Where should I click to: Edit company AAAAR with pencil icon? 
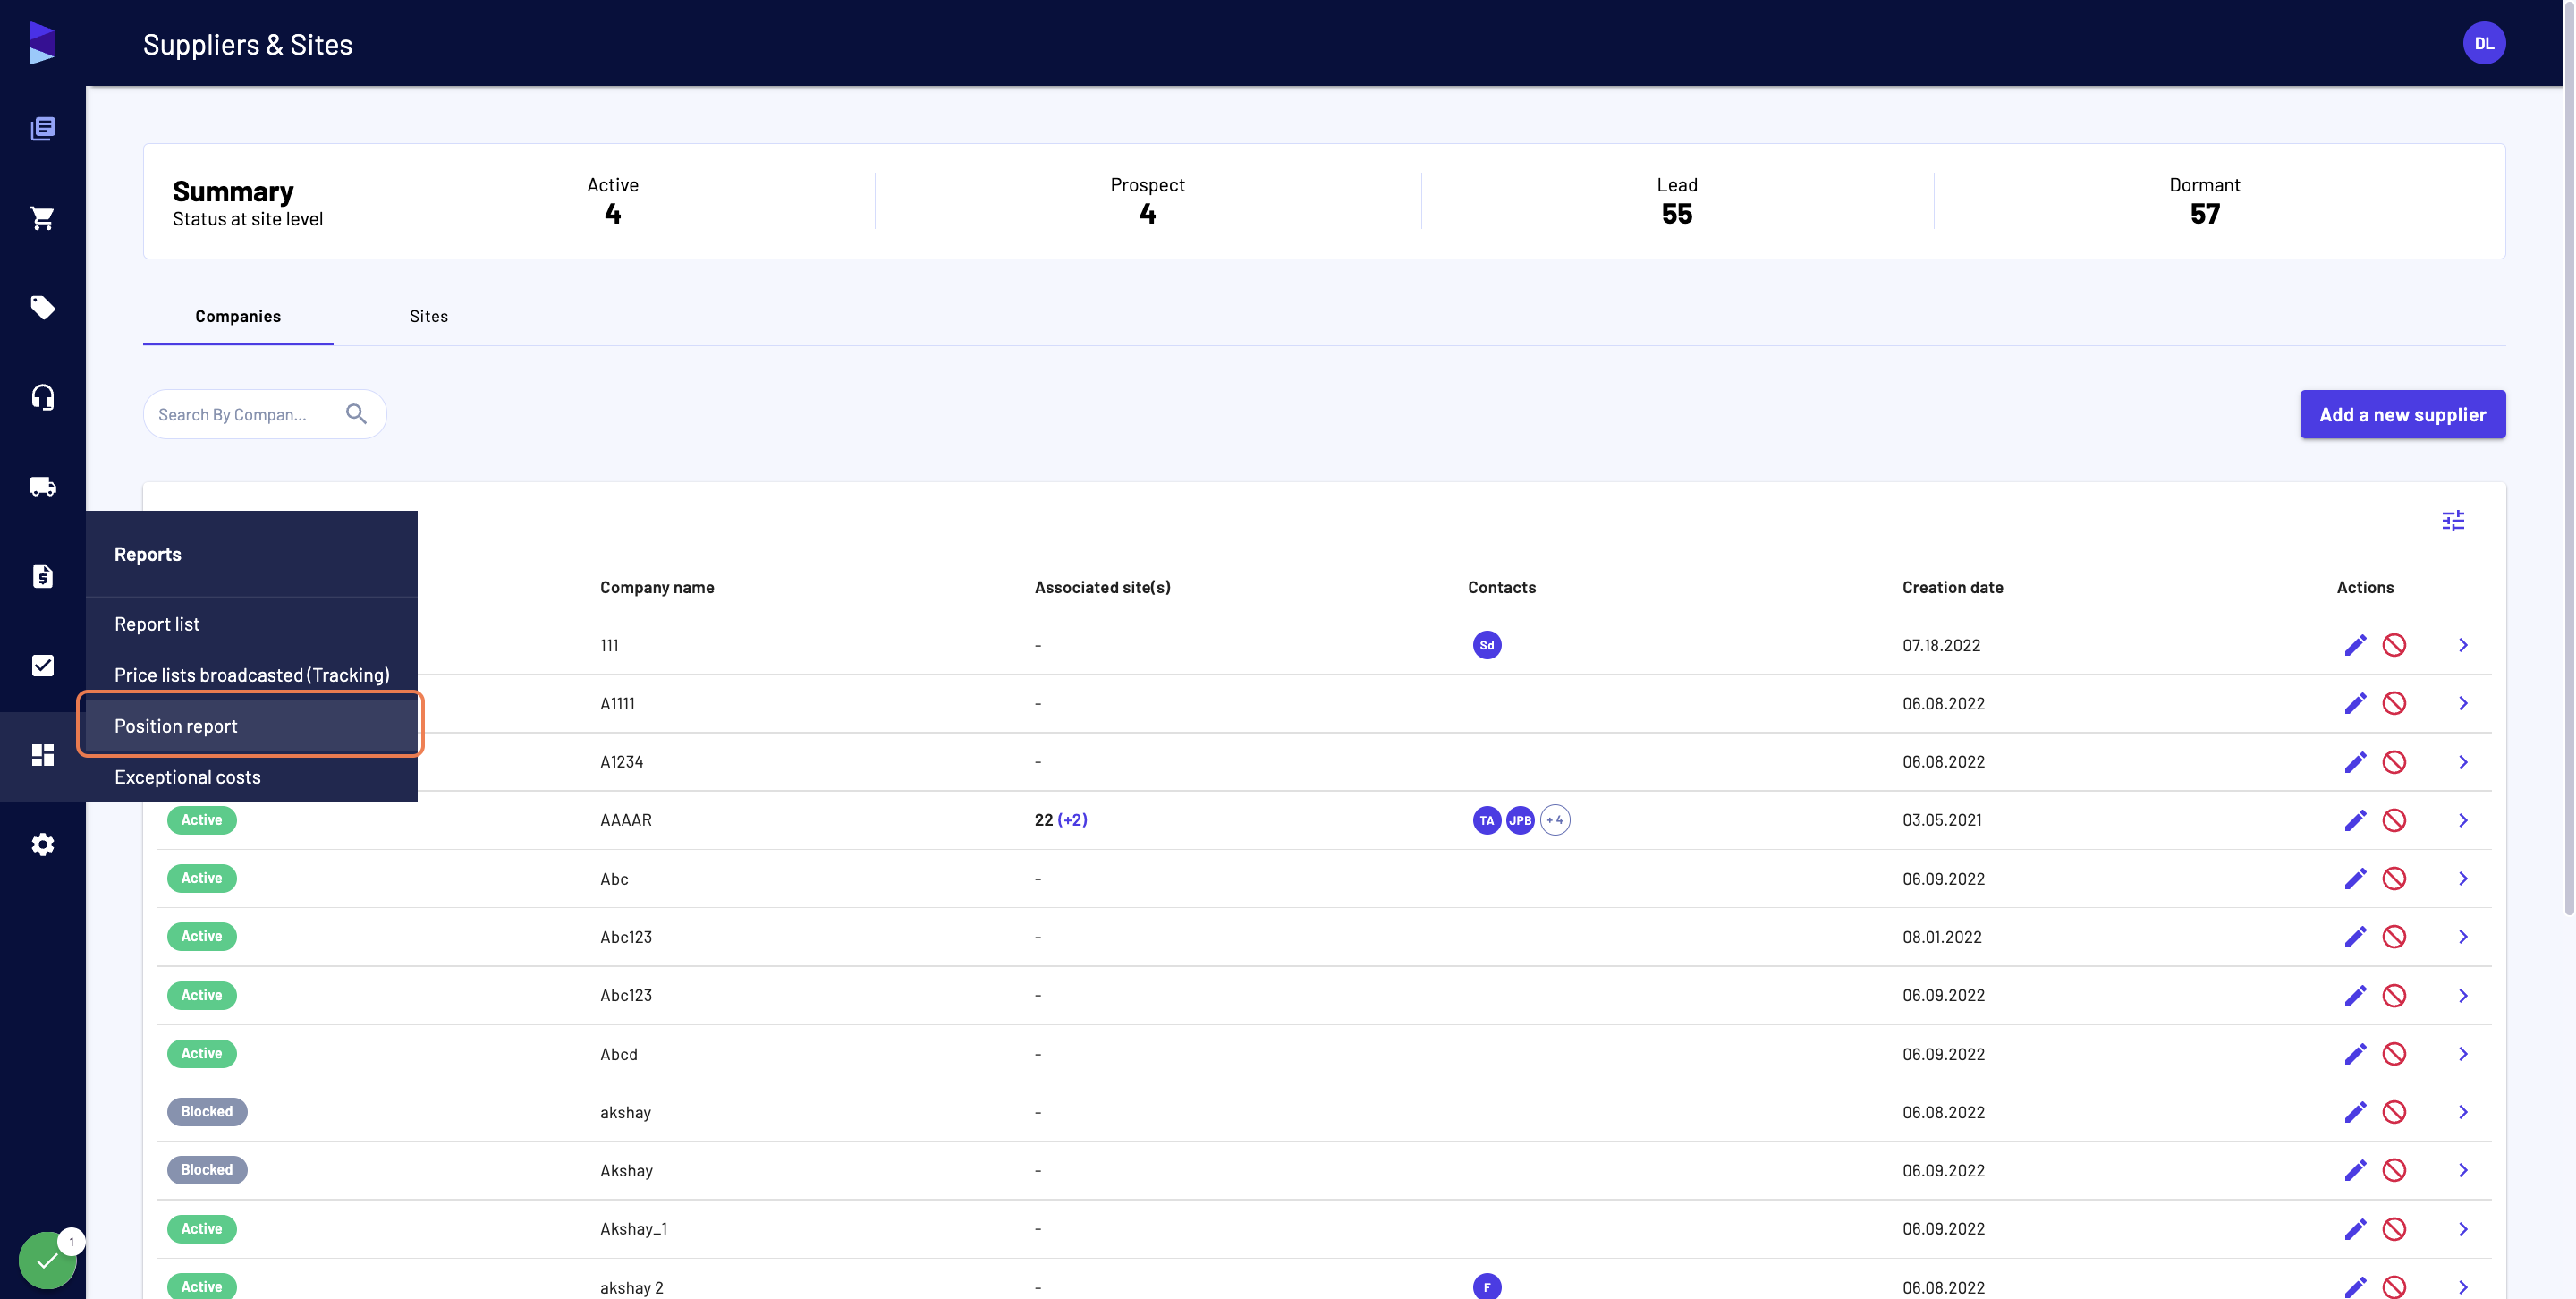(x=2355, y=820)
